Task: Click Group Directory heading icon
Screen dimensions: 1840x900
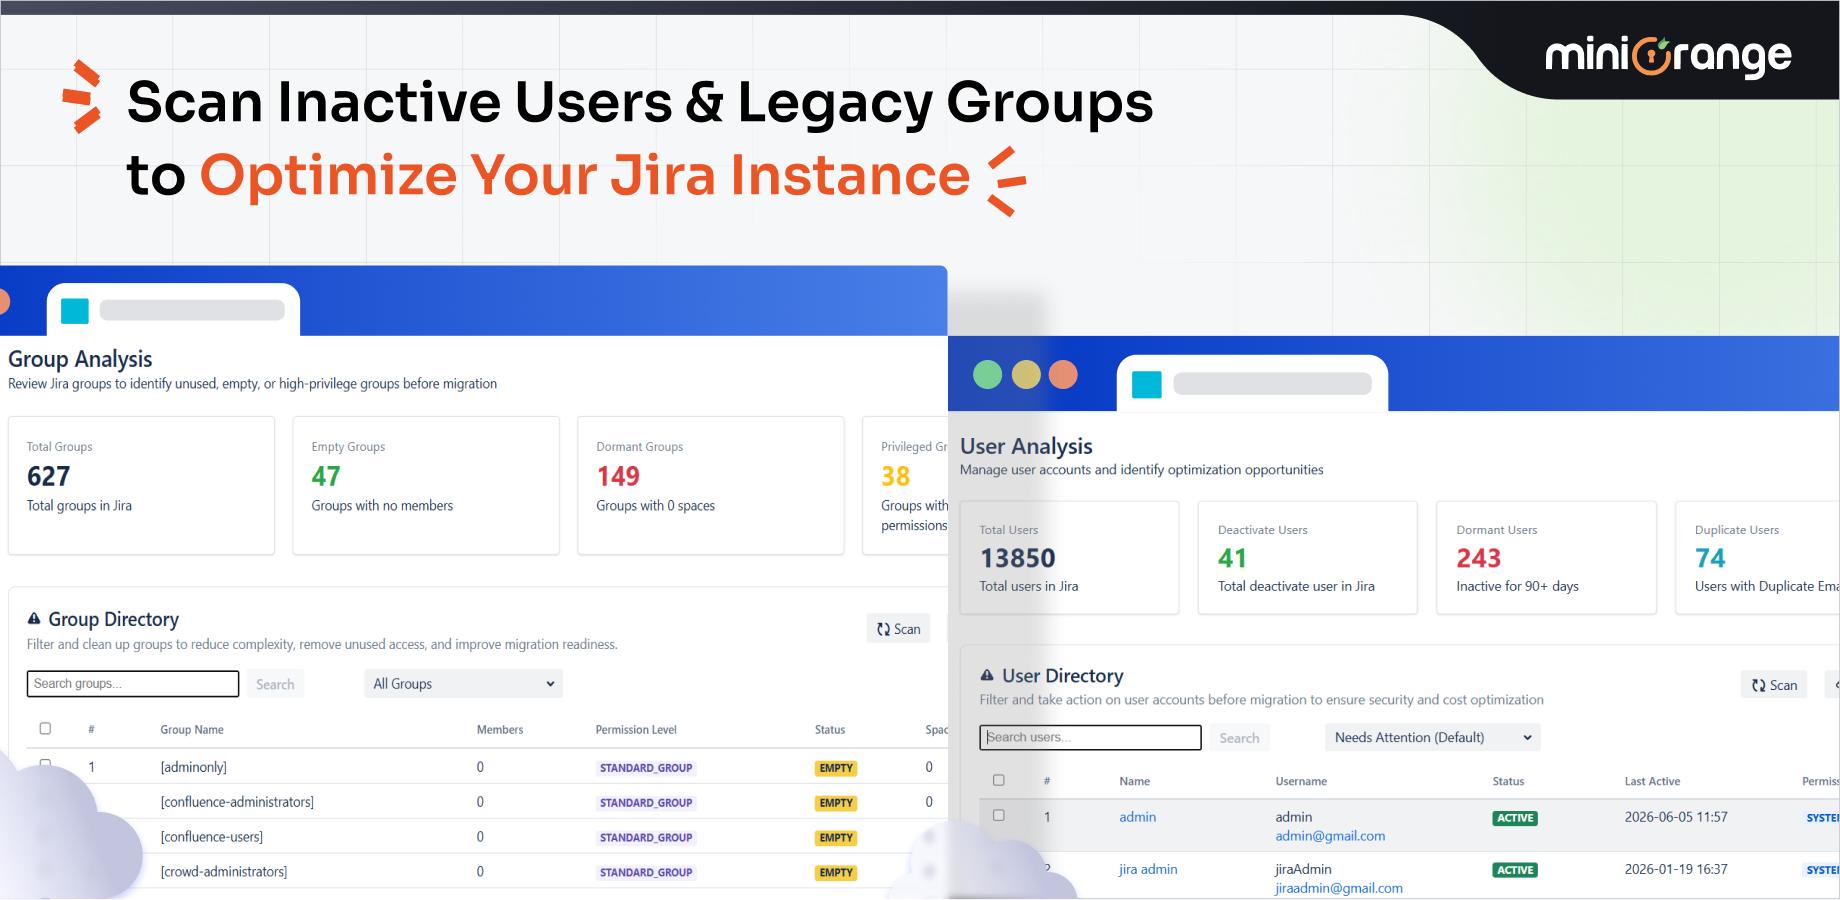Action: pos(34,619)
